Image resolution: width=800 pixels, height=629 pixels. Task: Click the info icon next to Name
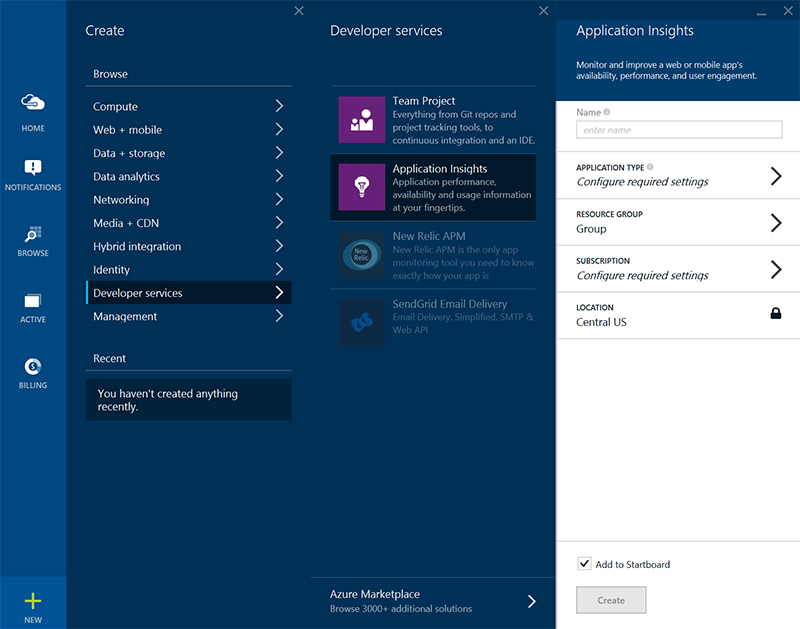[607, 112]
